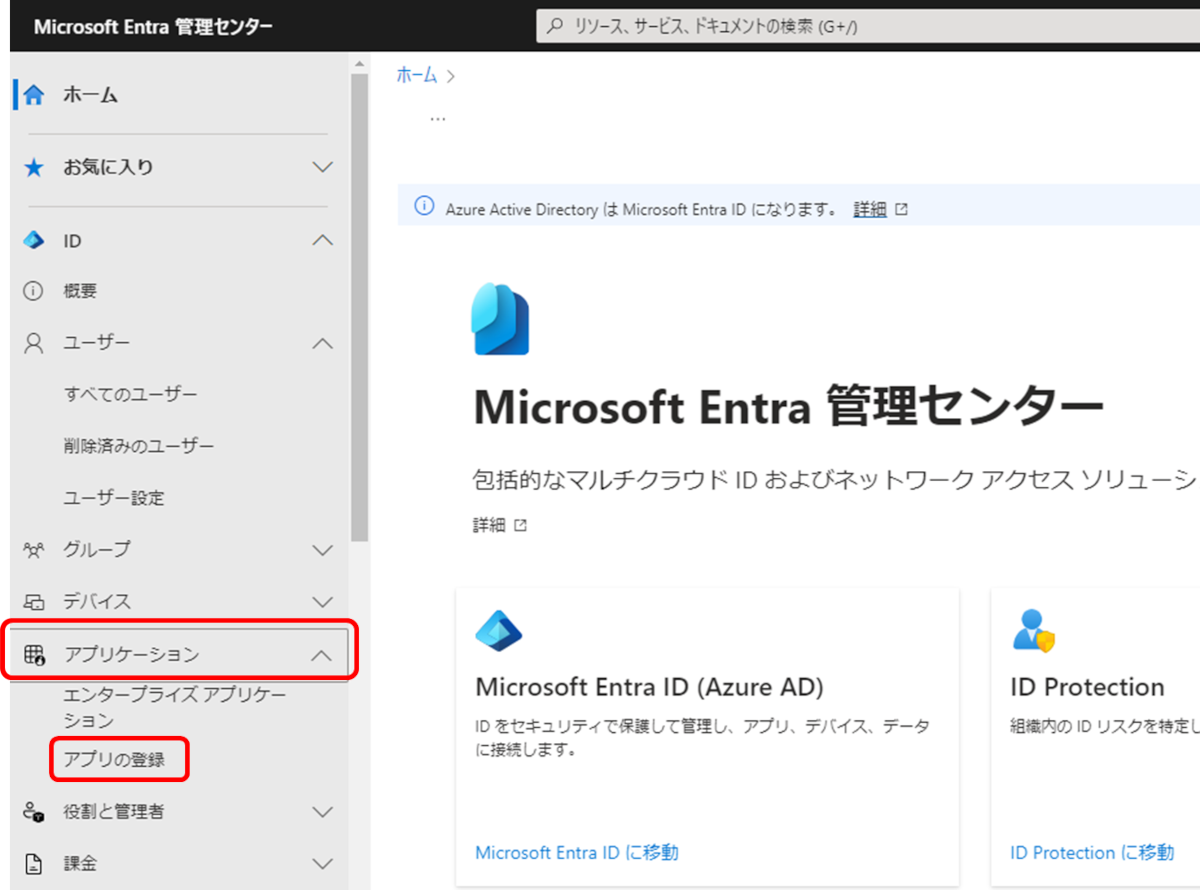Screen dimensions: 1200x890
Task: Open エンタープライズ アプリケーション
Action: pos(174,707)
